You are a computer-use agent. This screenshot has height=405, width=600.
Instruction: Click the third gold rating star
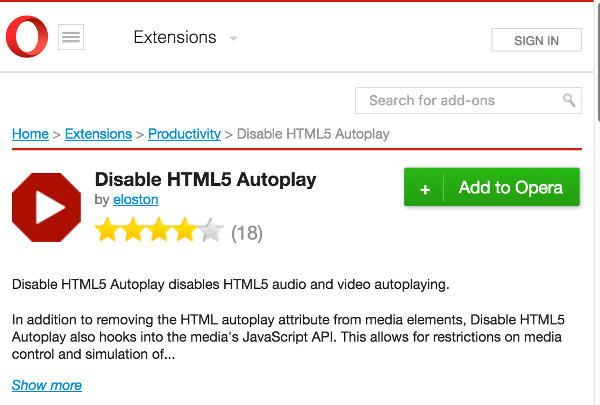click(159, 233)
